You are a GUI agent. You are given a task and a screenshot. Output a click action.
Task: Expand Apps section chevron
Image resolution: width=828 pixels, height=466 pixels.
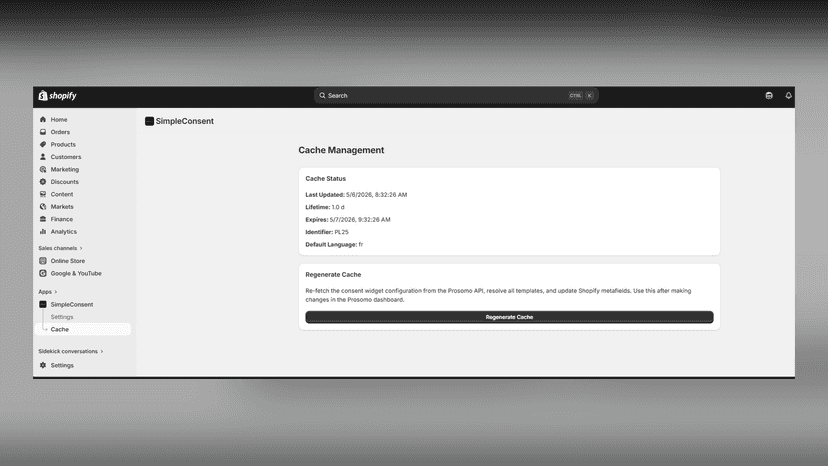coord(55,292)
